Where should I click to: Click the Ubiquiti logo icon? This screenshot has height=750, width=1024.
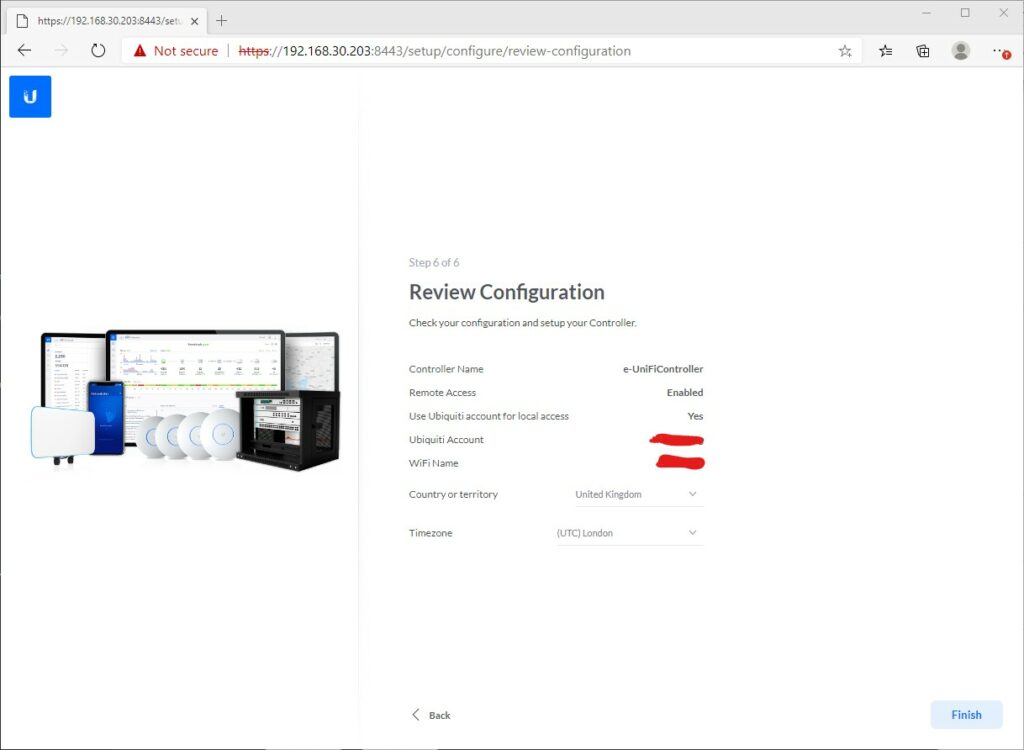point(30,97)
